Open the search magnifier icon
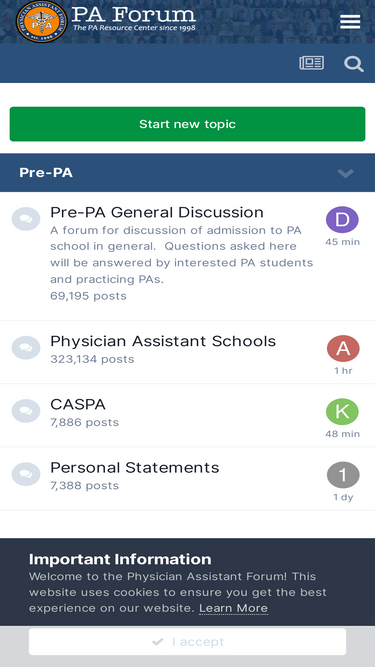 353,64
